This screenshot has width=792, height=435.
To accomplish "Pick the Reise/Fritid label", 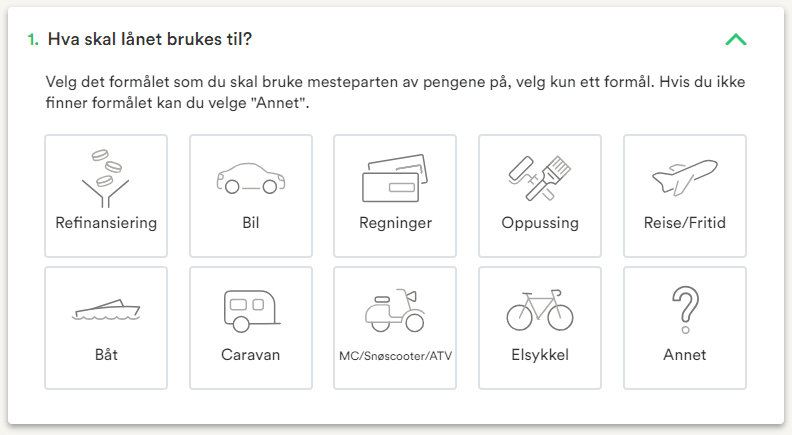I will [685, 223].
